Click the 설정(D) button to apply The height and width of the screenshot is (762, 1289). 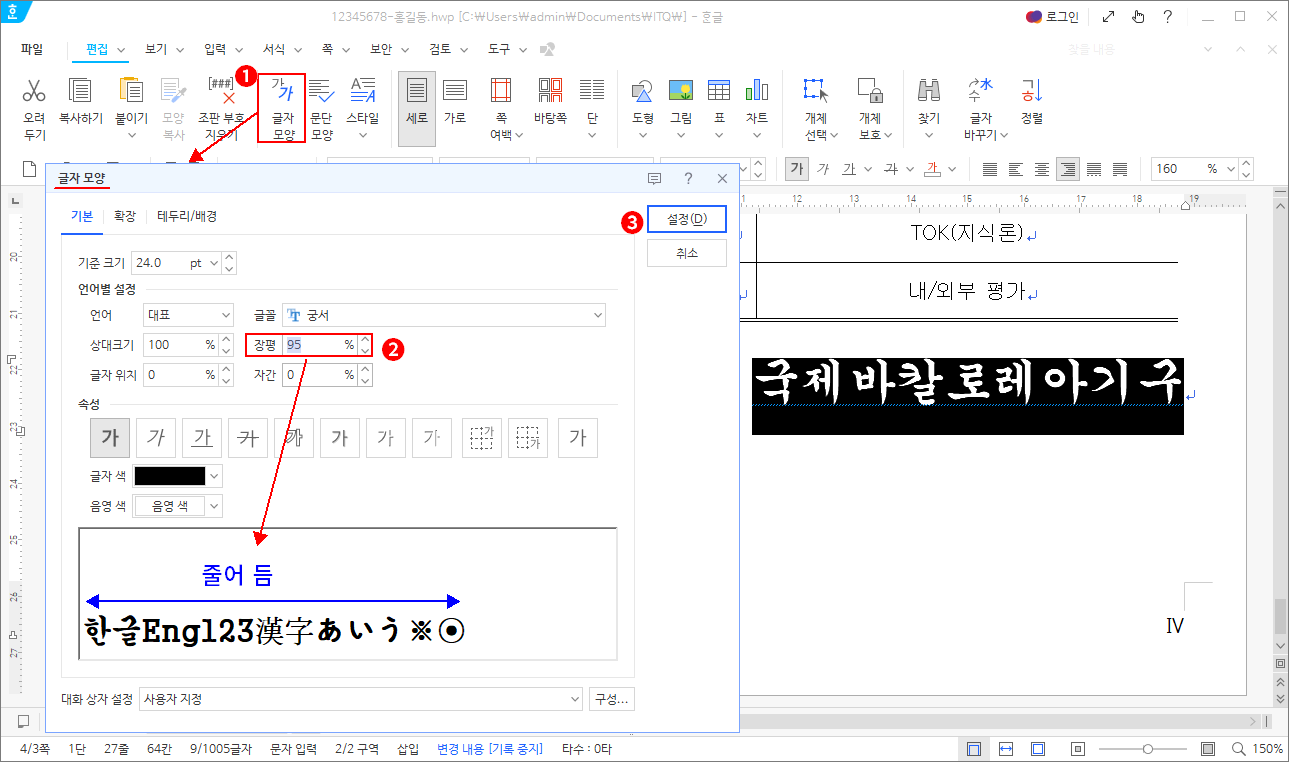tap(686, 218)
